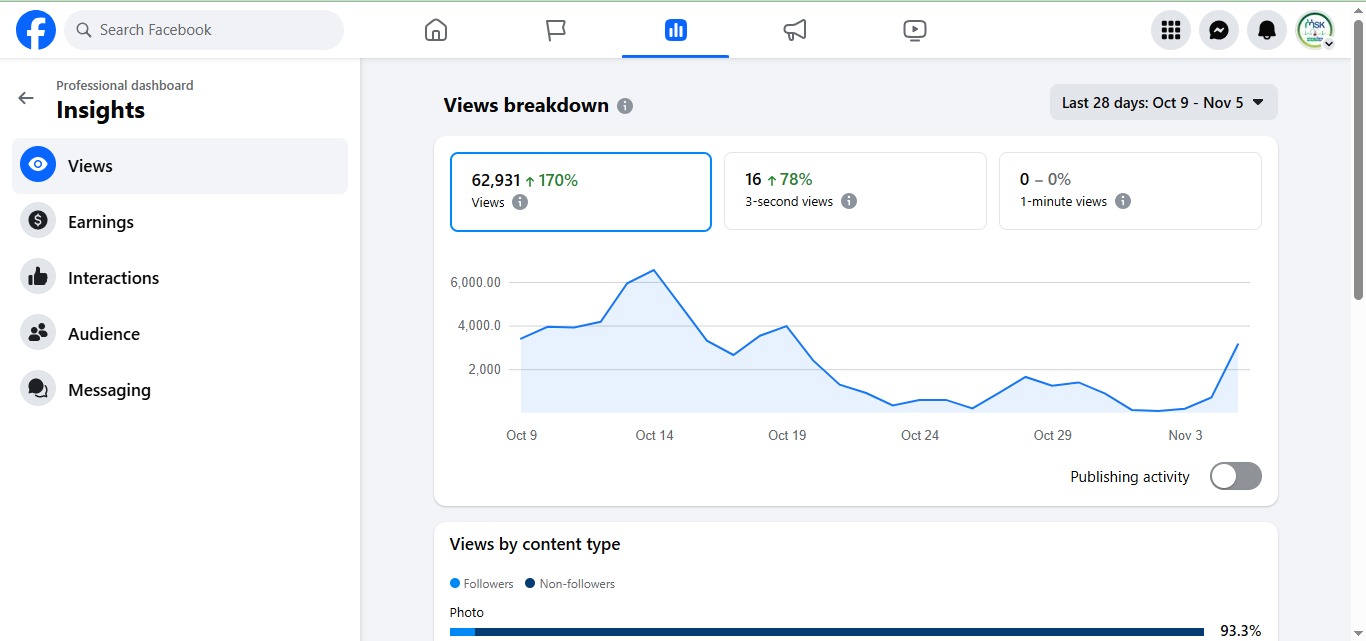Open the Ad Center megaphone icon
This screenshot has width=1366, height=641.
(795, 30)
